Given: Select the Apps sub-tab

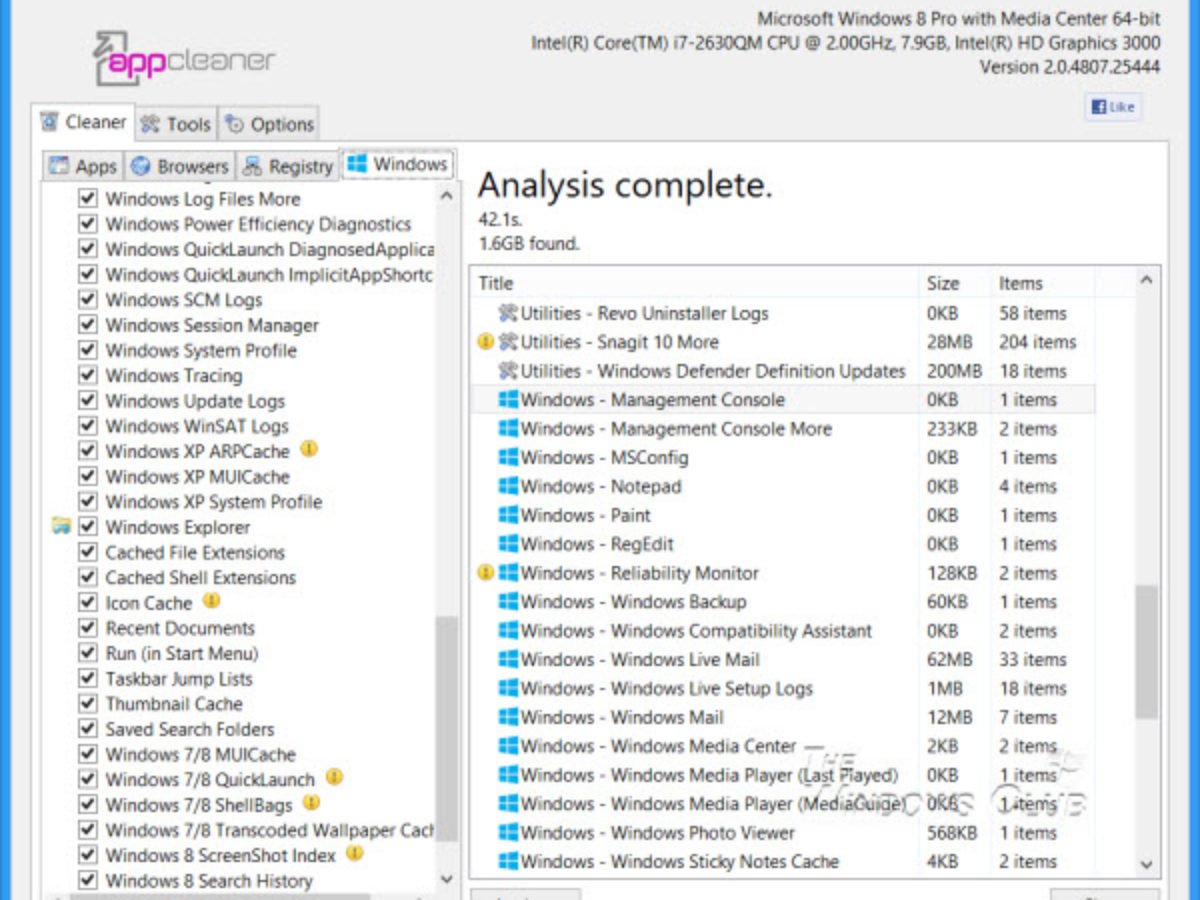Looking at the screenshot, I should [83, 166].
